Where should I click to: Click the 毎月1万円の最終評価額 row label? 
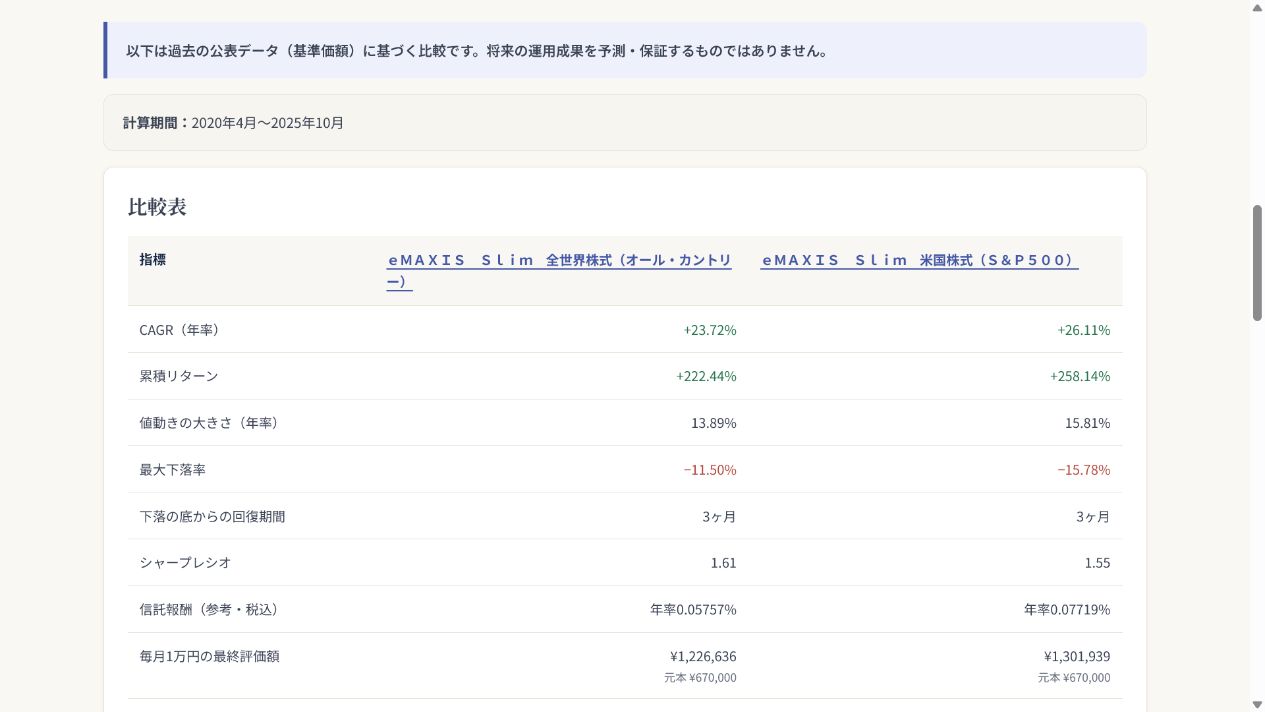(209, 657)
